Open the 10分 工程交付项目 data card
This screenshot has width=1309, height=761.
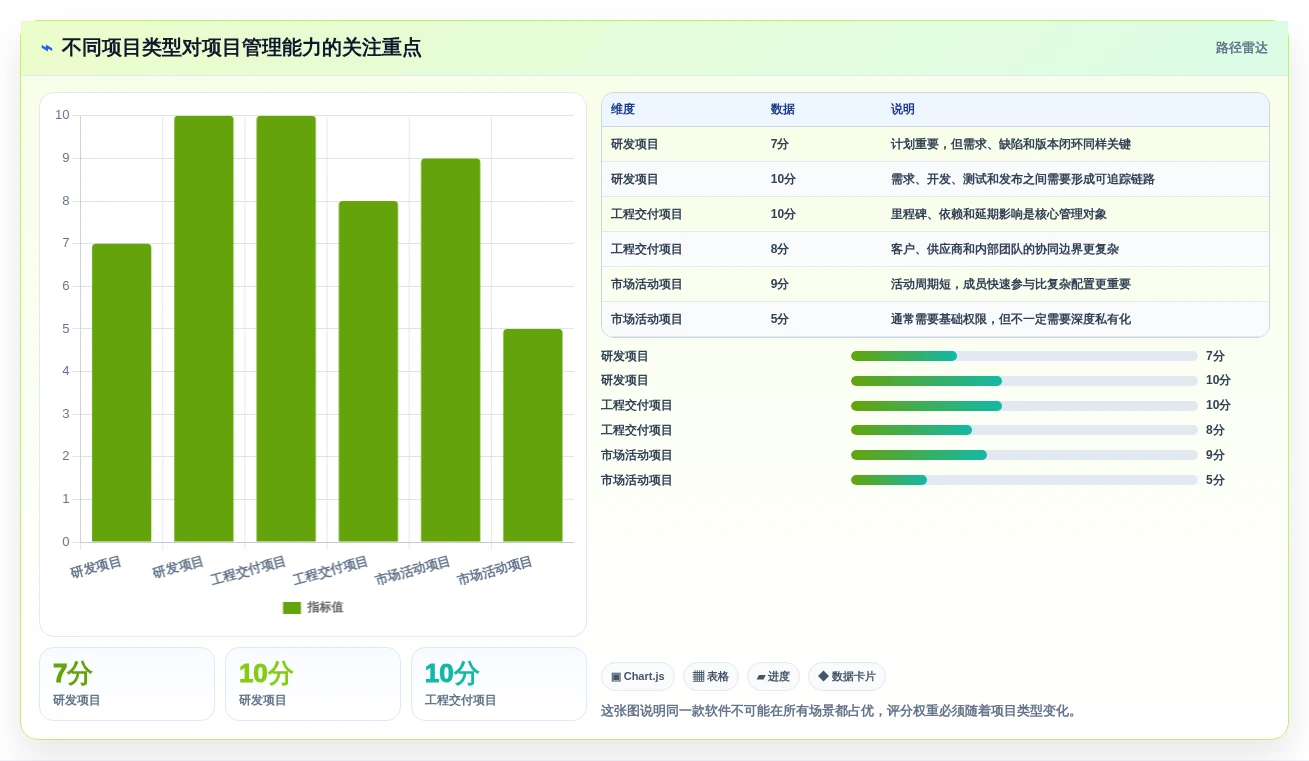click(499, 684)
